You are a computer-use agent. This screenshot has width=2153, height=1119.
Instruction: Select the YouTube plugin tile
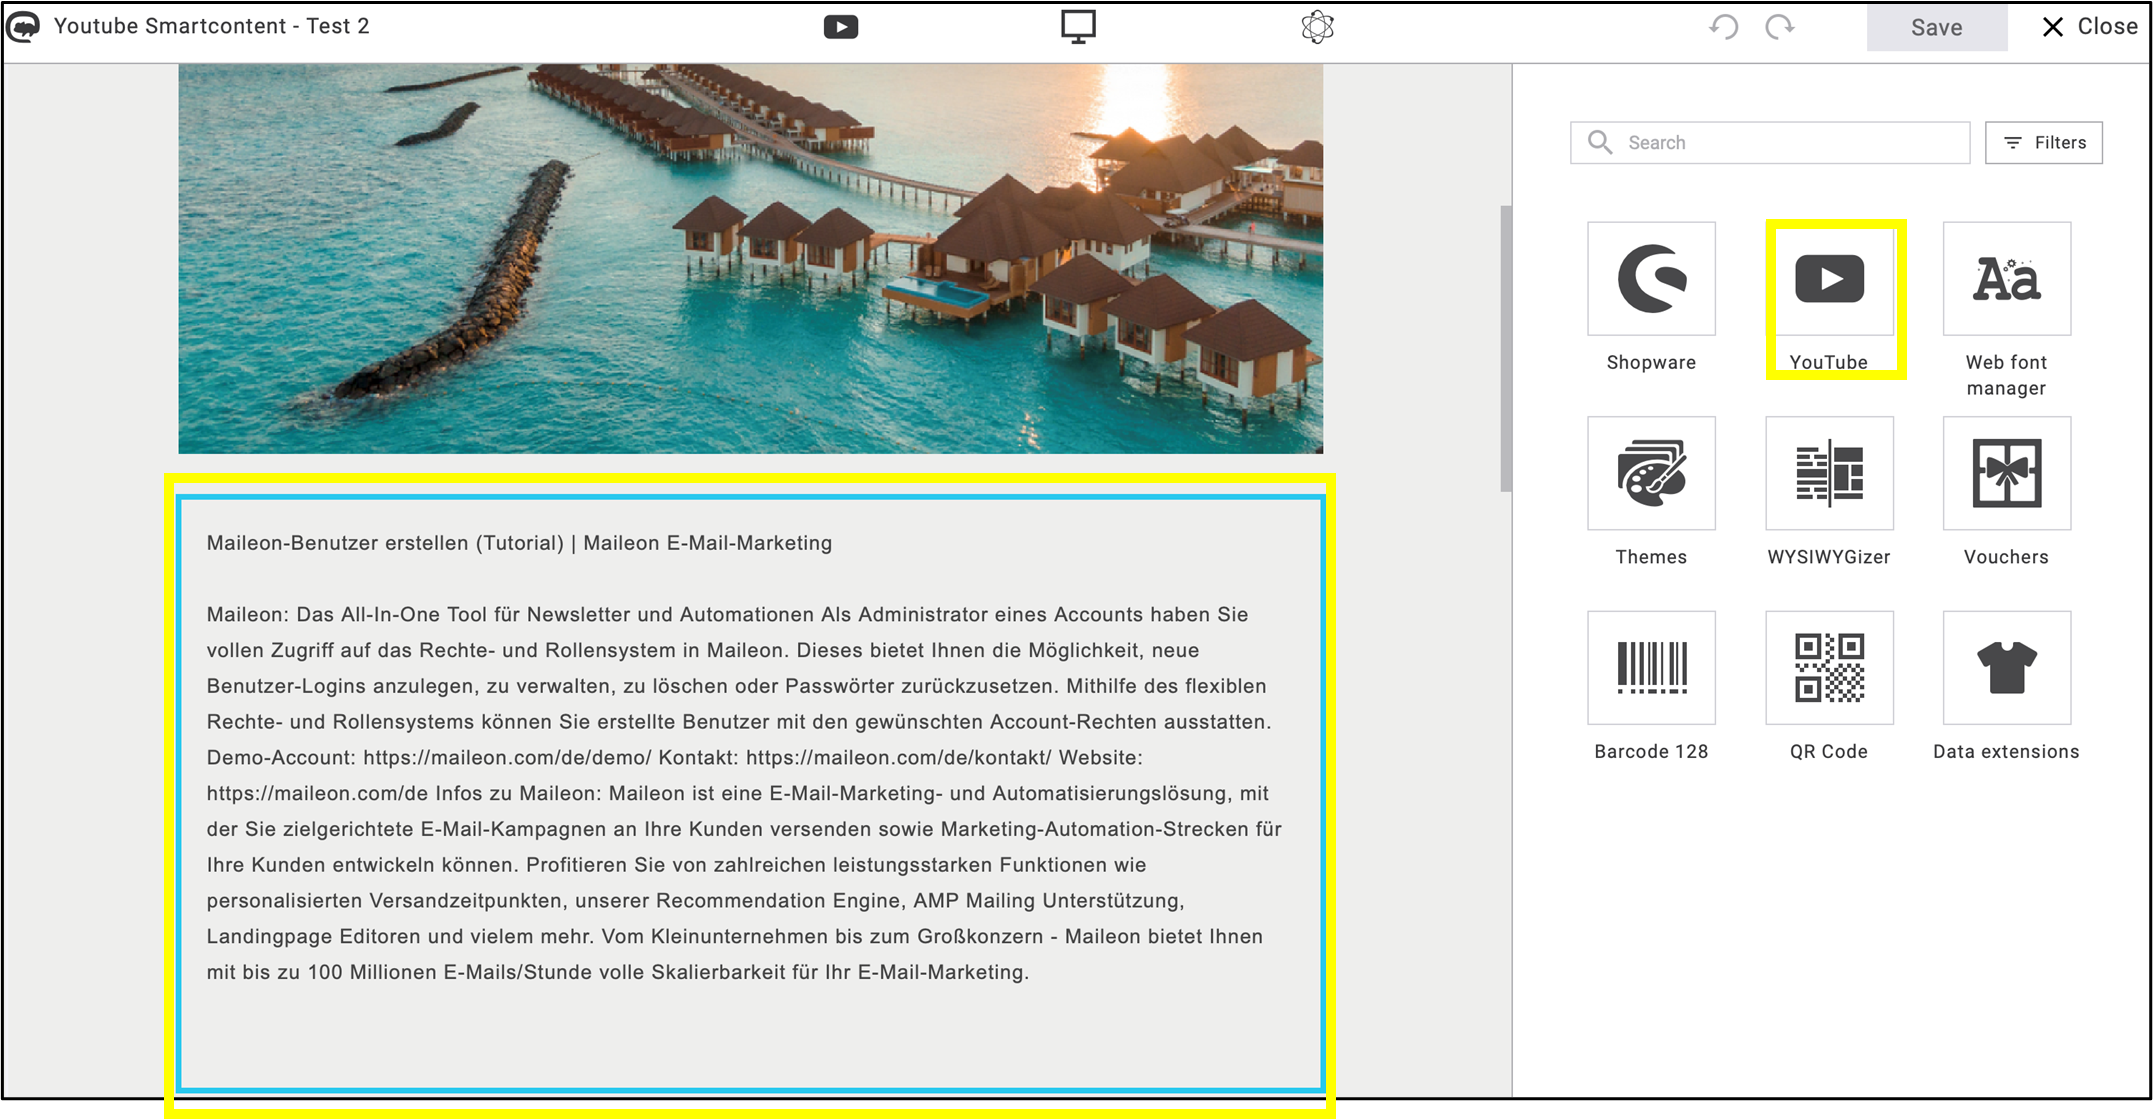pos(1829,279)
